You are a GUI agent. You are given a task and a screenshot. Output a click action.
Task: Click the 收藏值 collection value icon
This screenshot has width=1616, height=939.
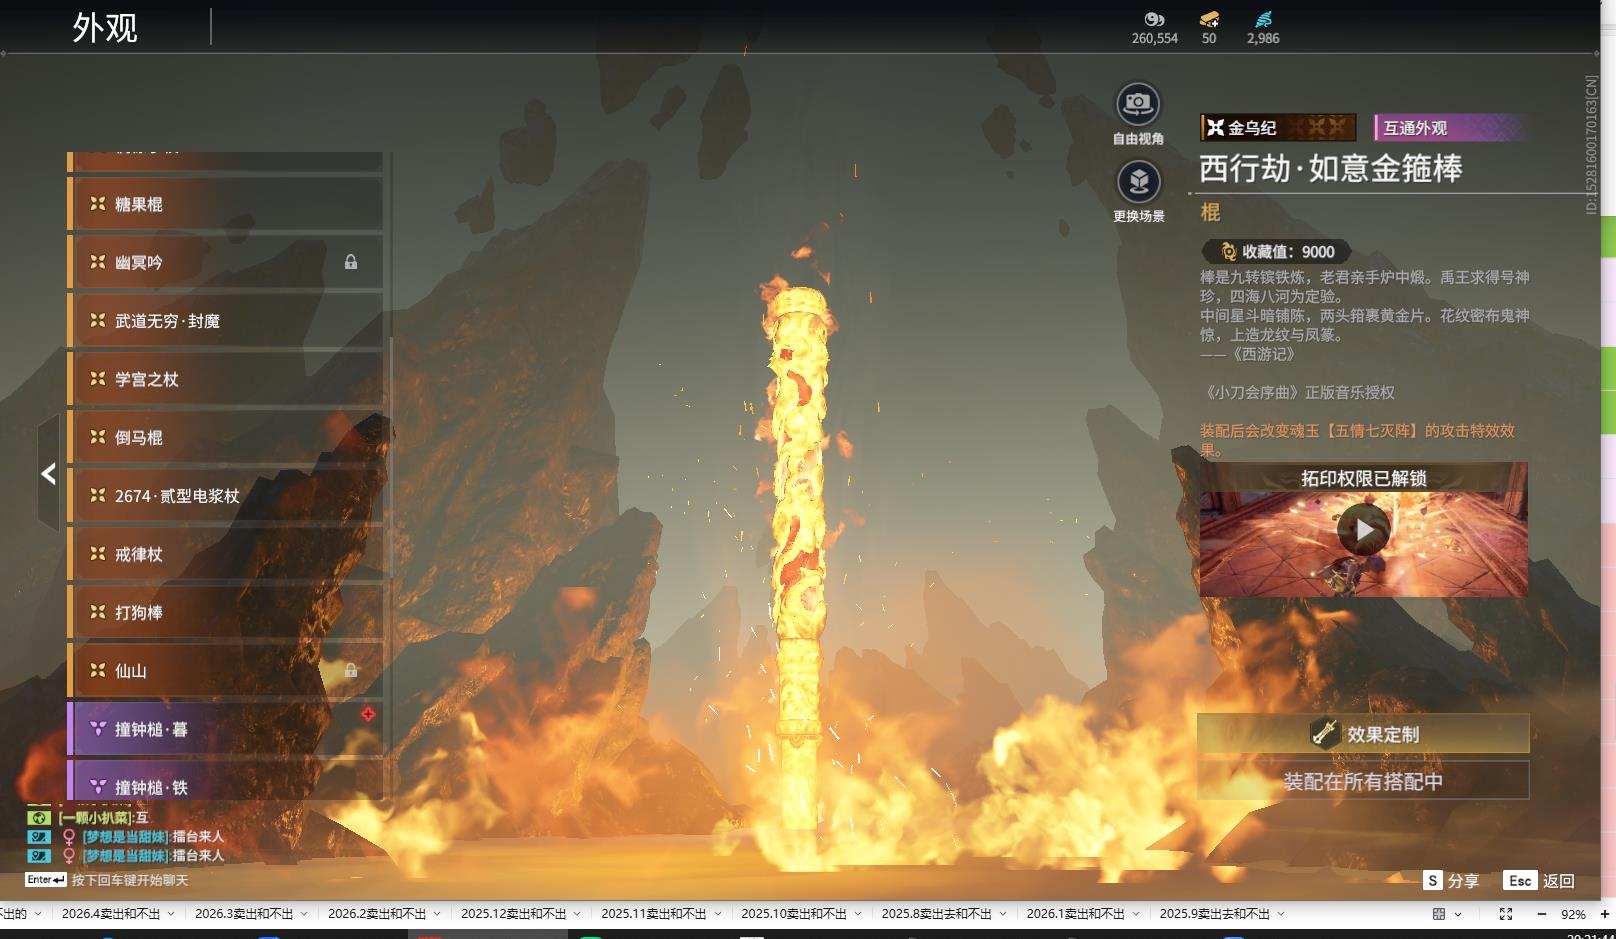tap(1228, 252)
